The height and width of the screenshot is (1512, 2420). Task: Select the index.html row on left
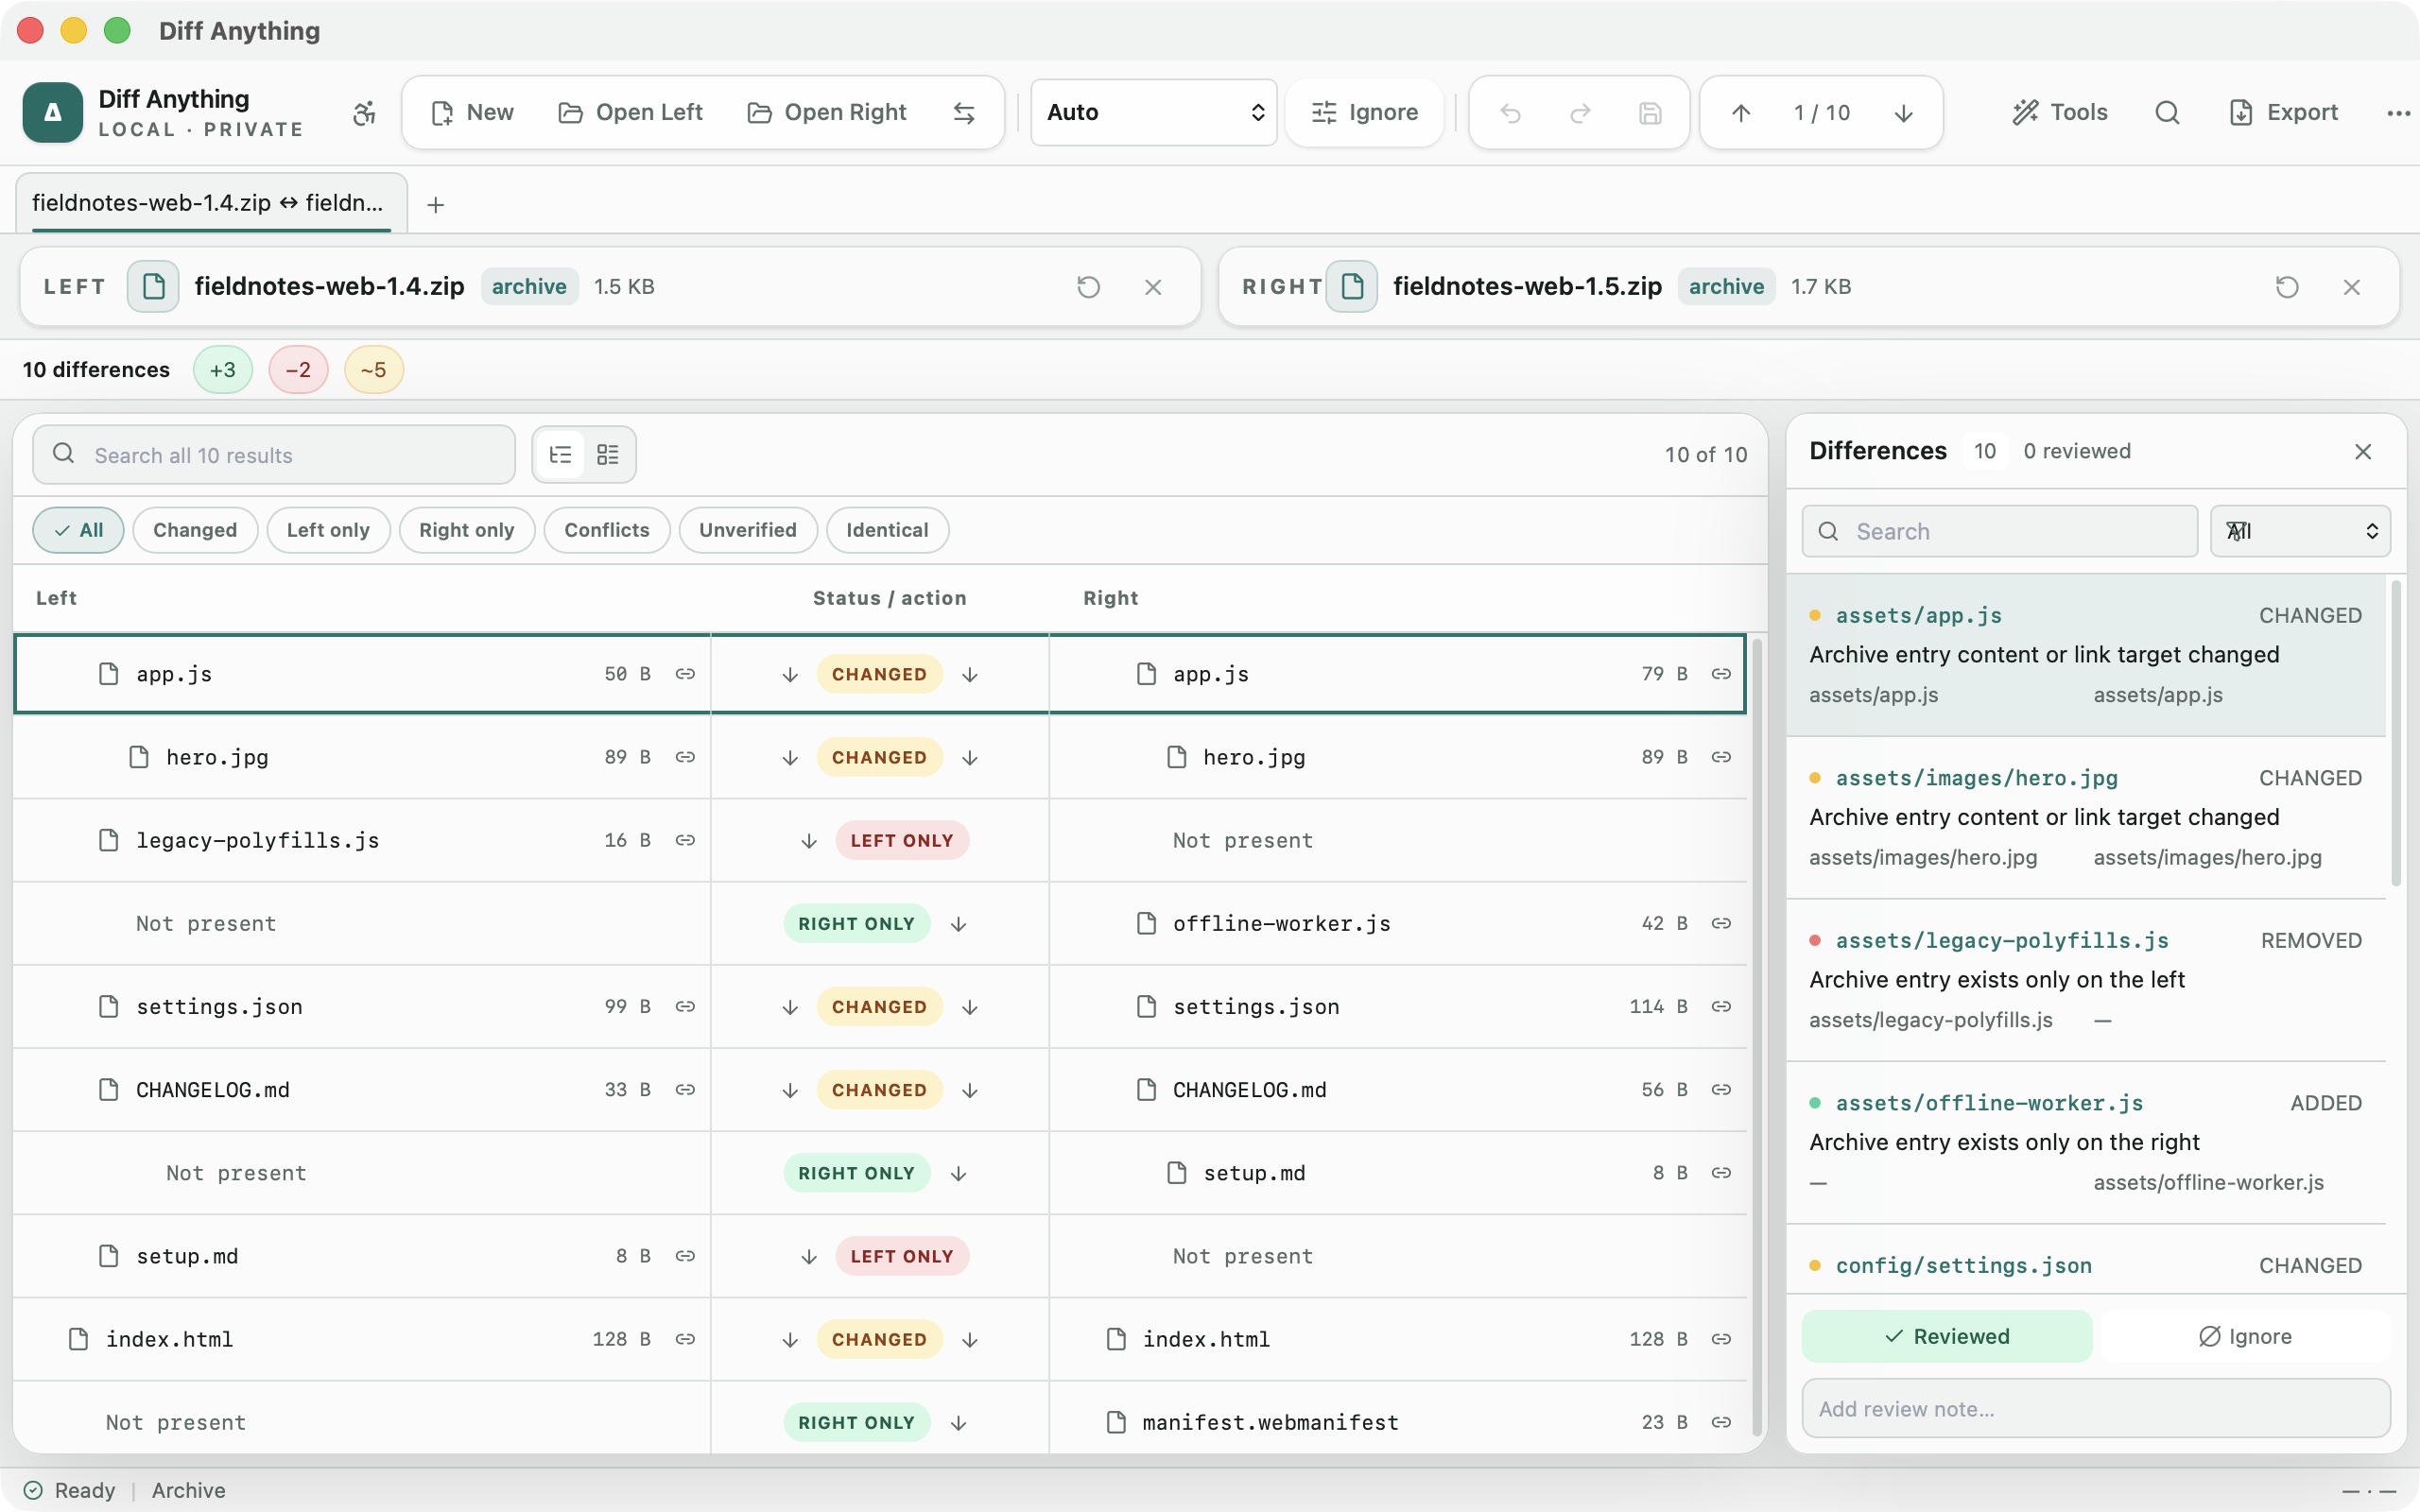pyautogui.click(x=362, y=1339)
